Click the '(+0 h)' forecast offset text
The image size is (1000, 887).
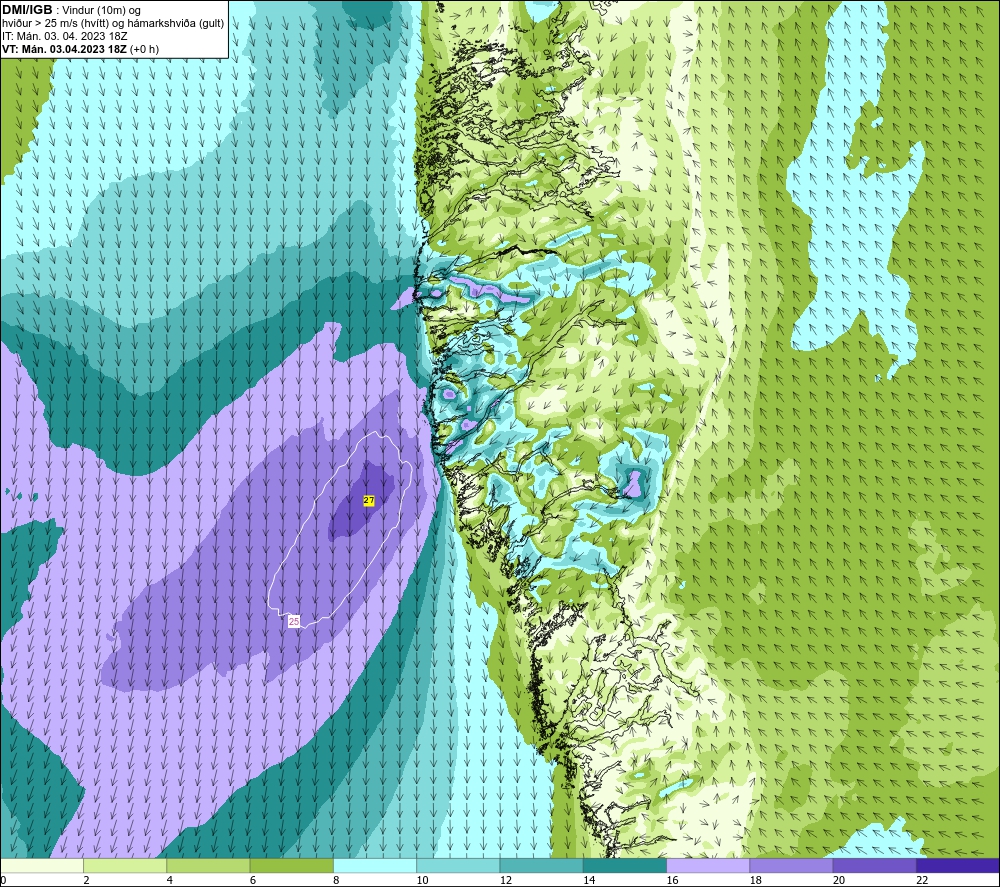pyautogui.click(x=144, y=49)
